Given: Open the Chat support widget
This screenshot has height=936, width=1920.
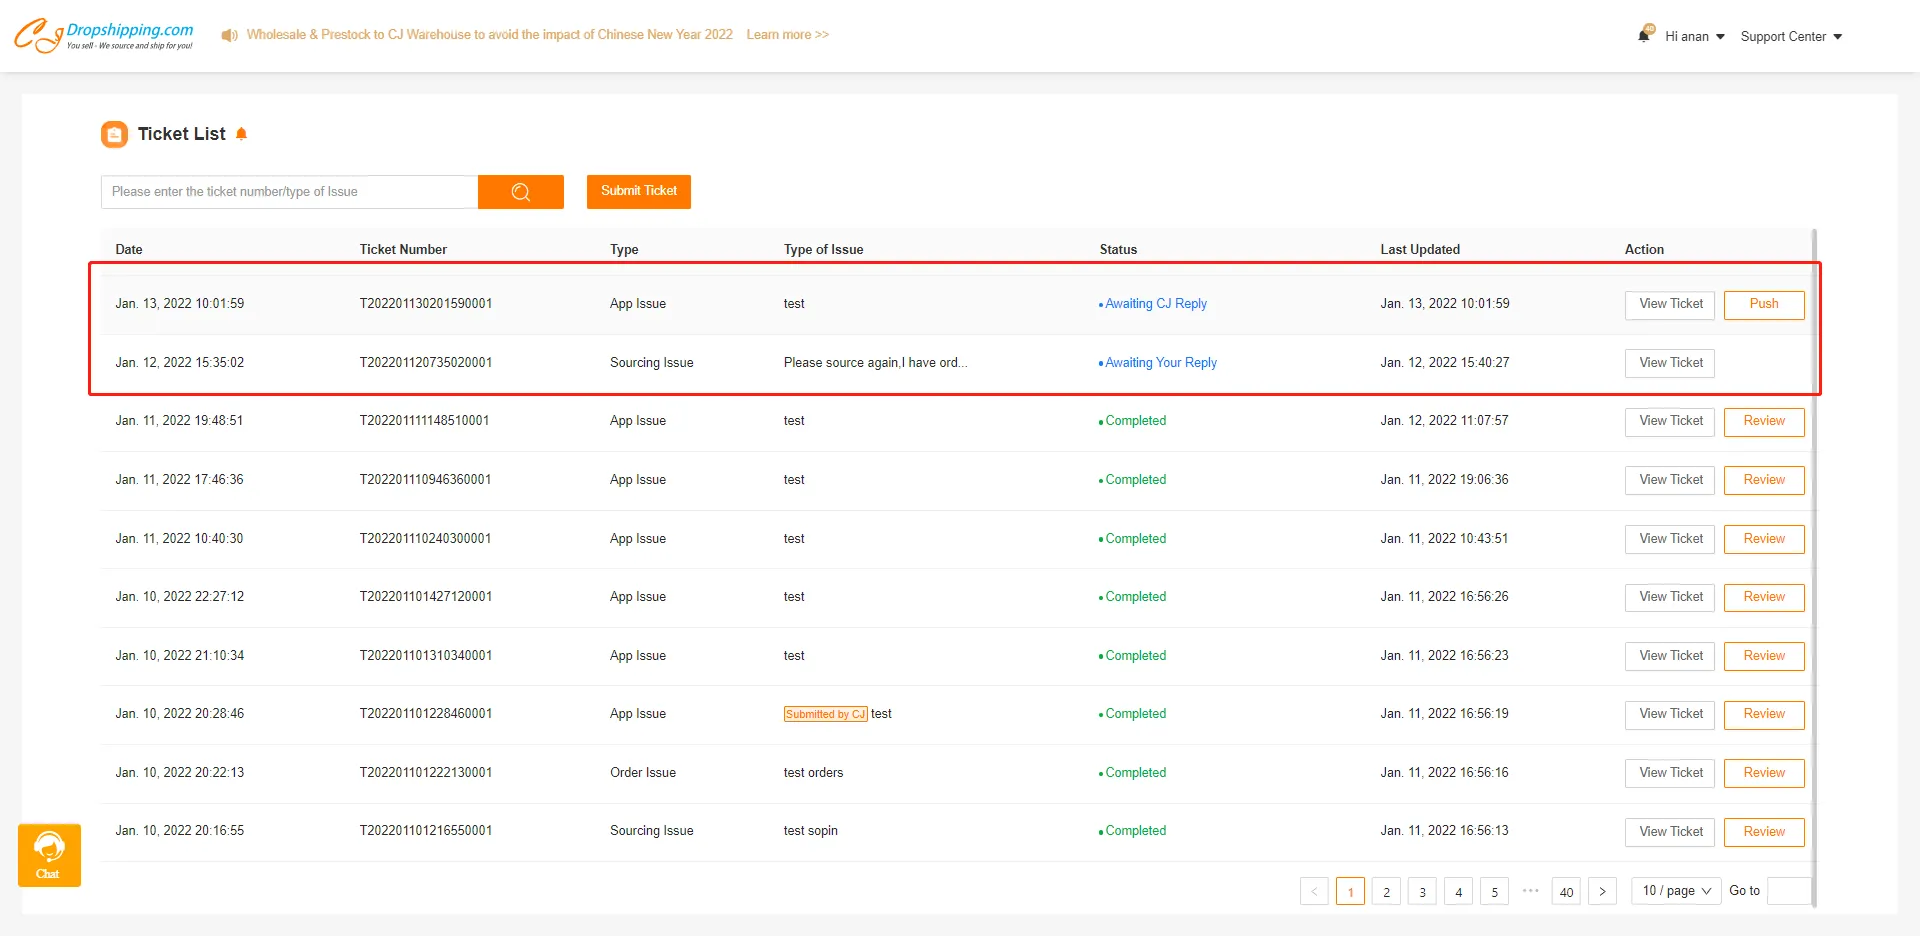Looking at the screenshot, I should click(x=49, y=855).
